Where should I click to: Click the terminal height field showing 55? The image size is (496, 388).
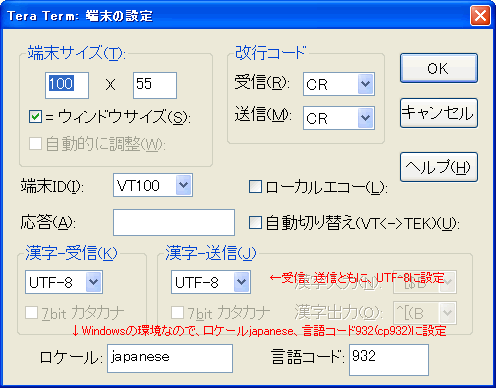coord(155,85)
